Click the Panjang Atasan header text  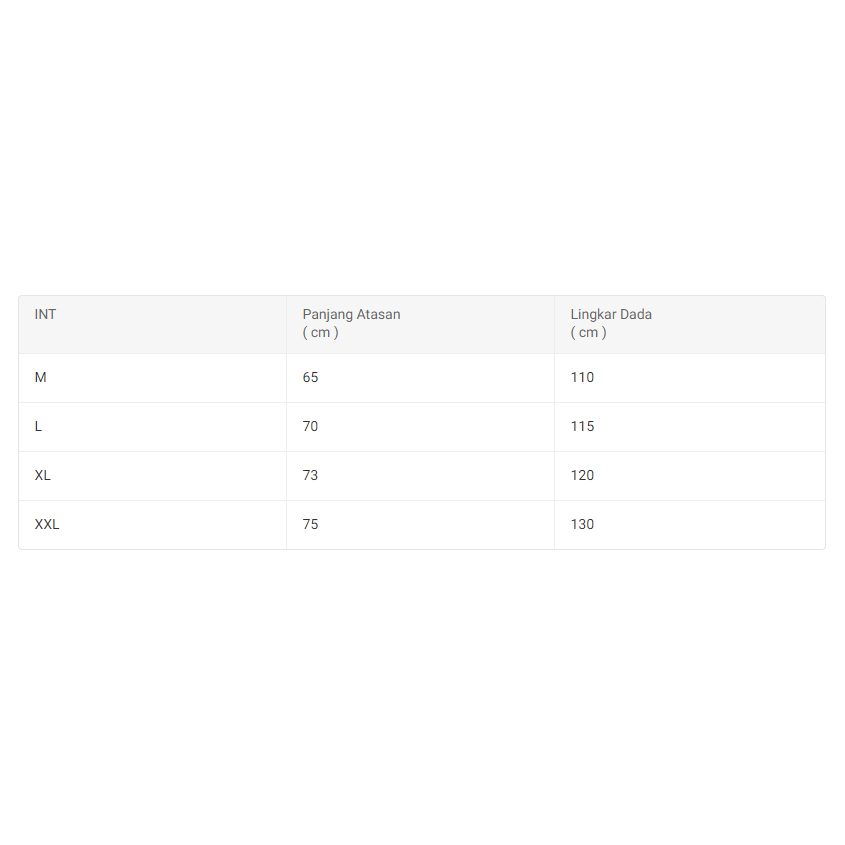(x=351, y=314)
